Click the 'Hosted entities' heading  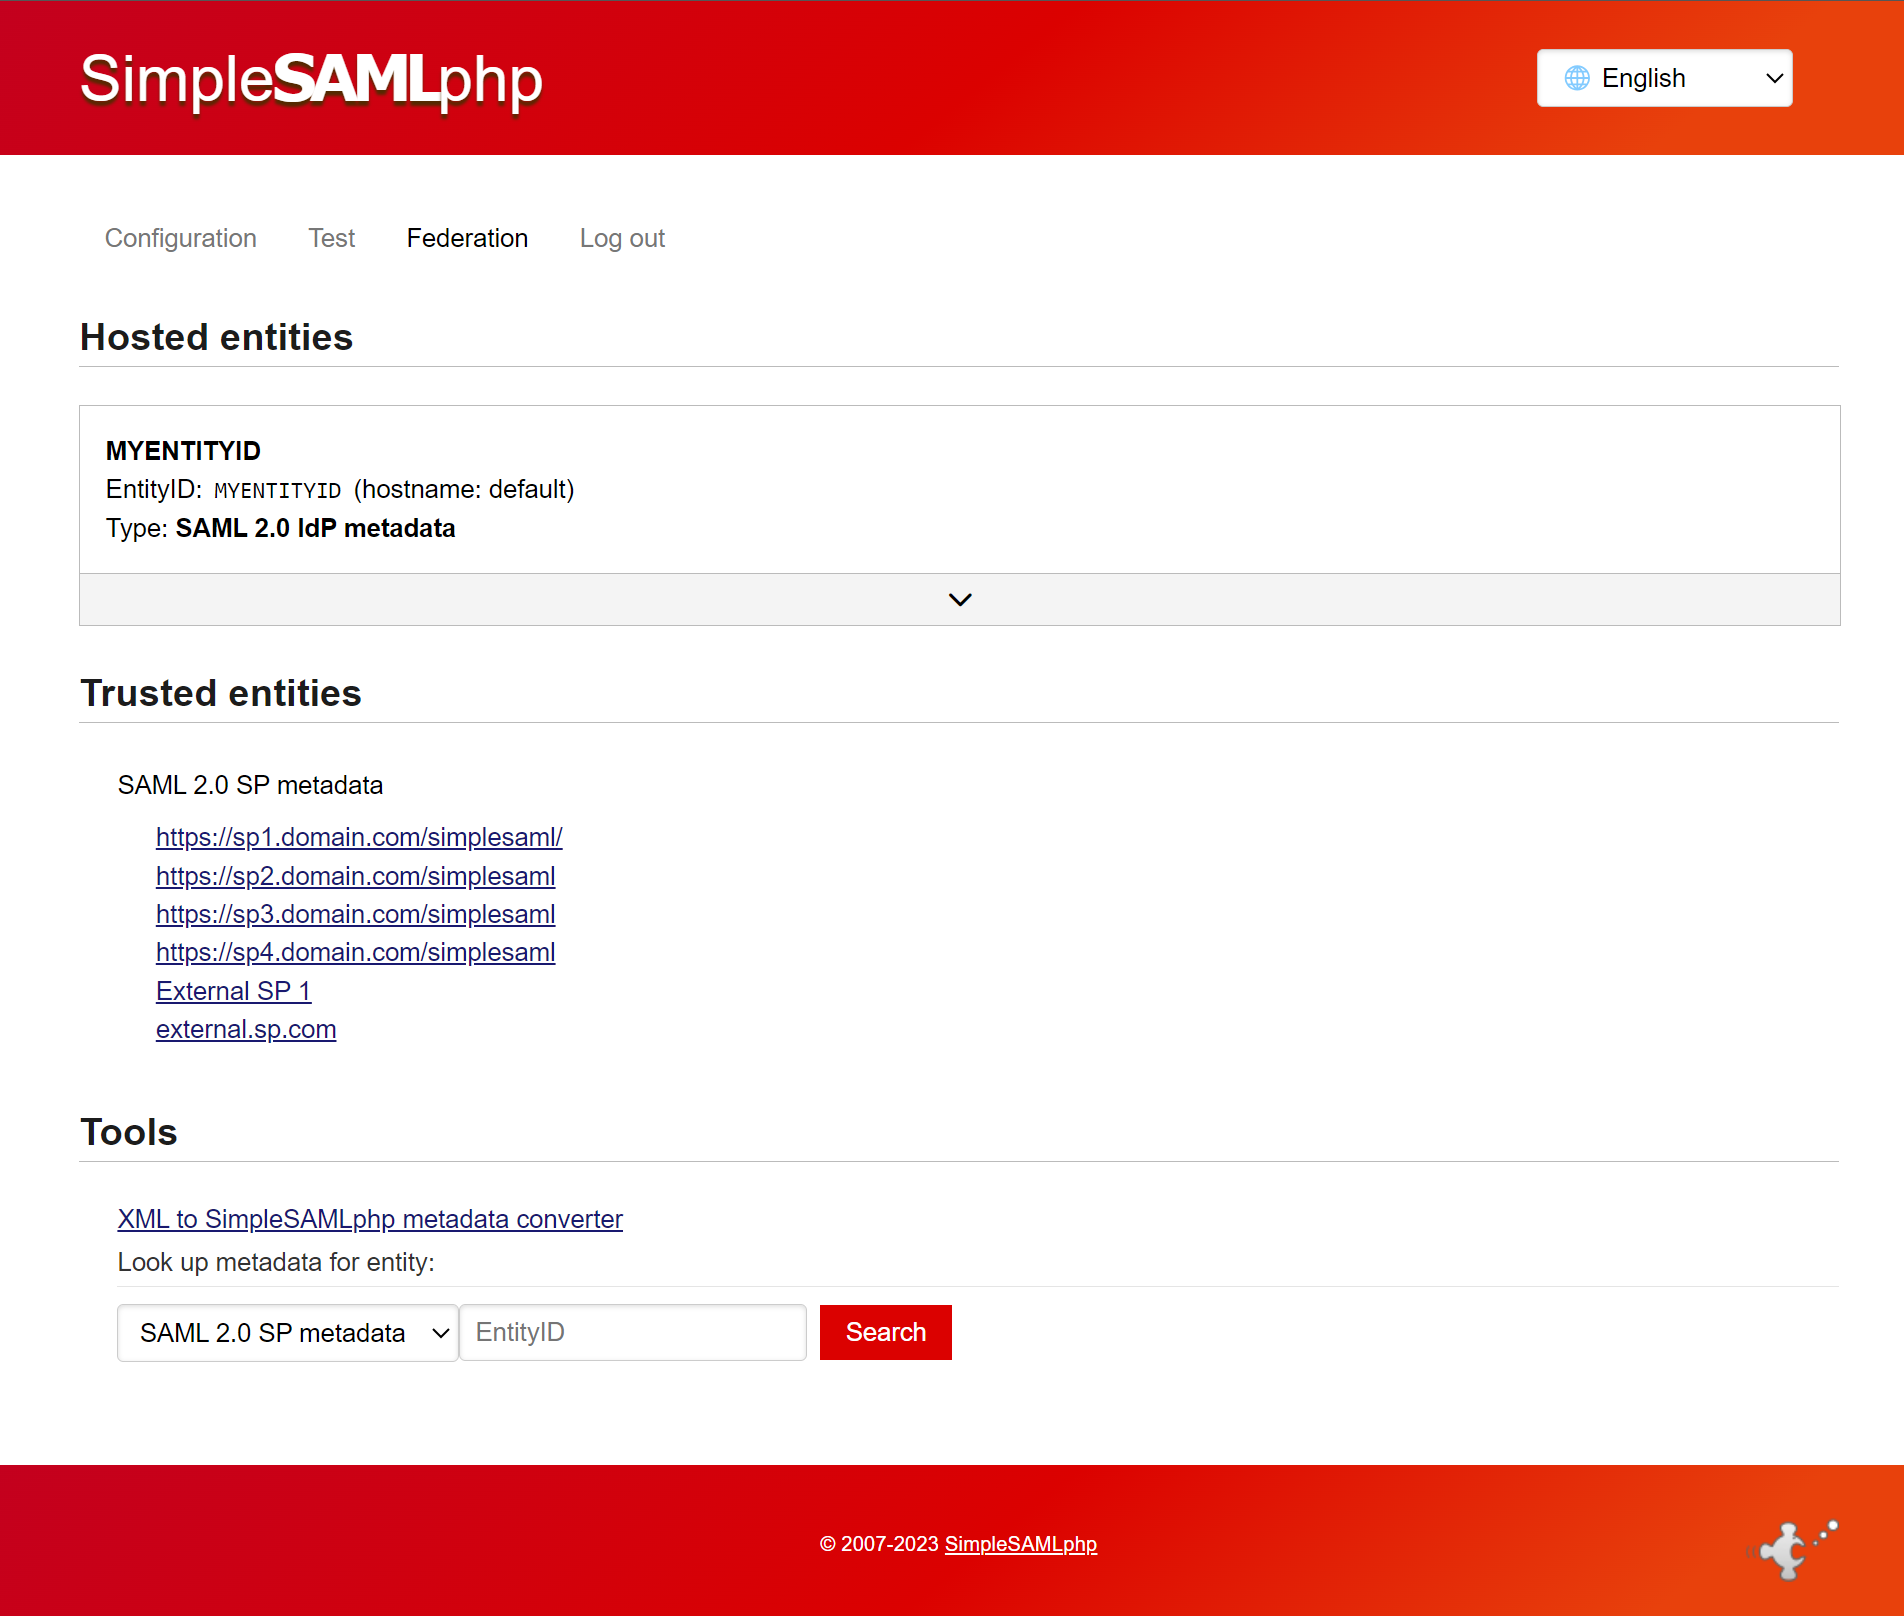click(217, 337)
